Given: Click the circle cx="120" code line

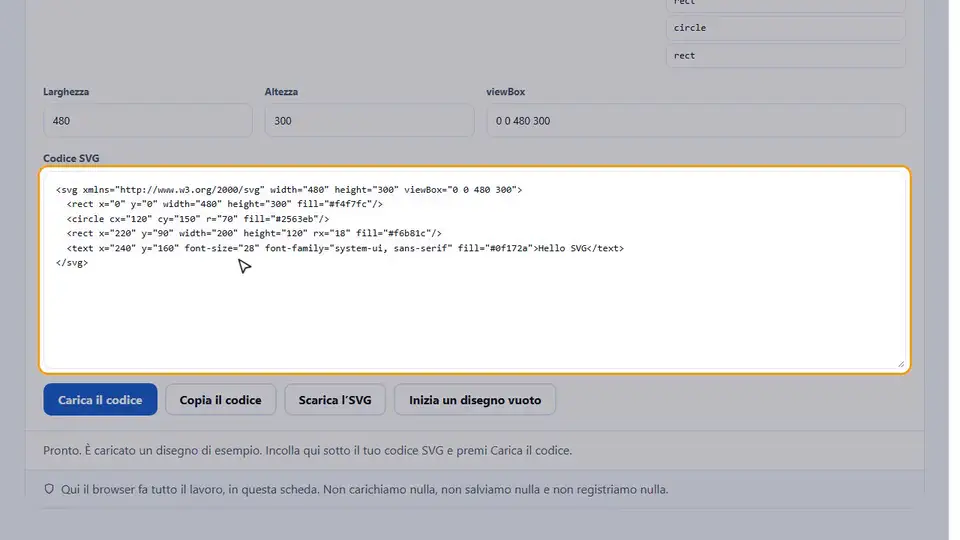Looking at the screenshot, I should [x=198, y=219].
